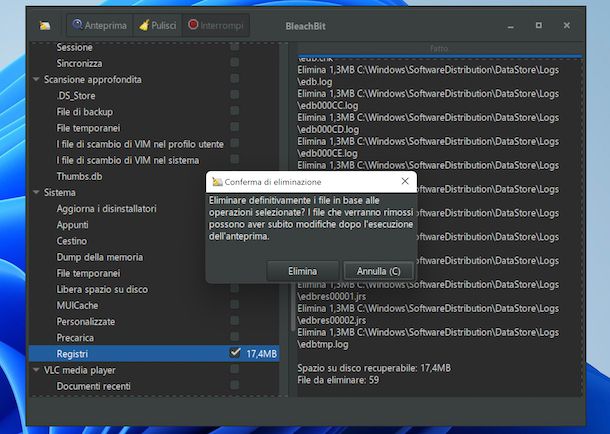Select the highlighted Registri row
Viewport: 610px width, 434px height.
click(154, 354)
